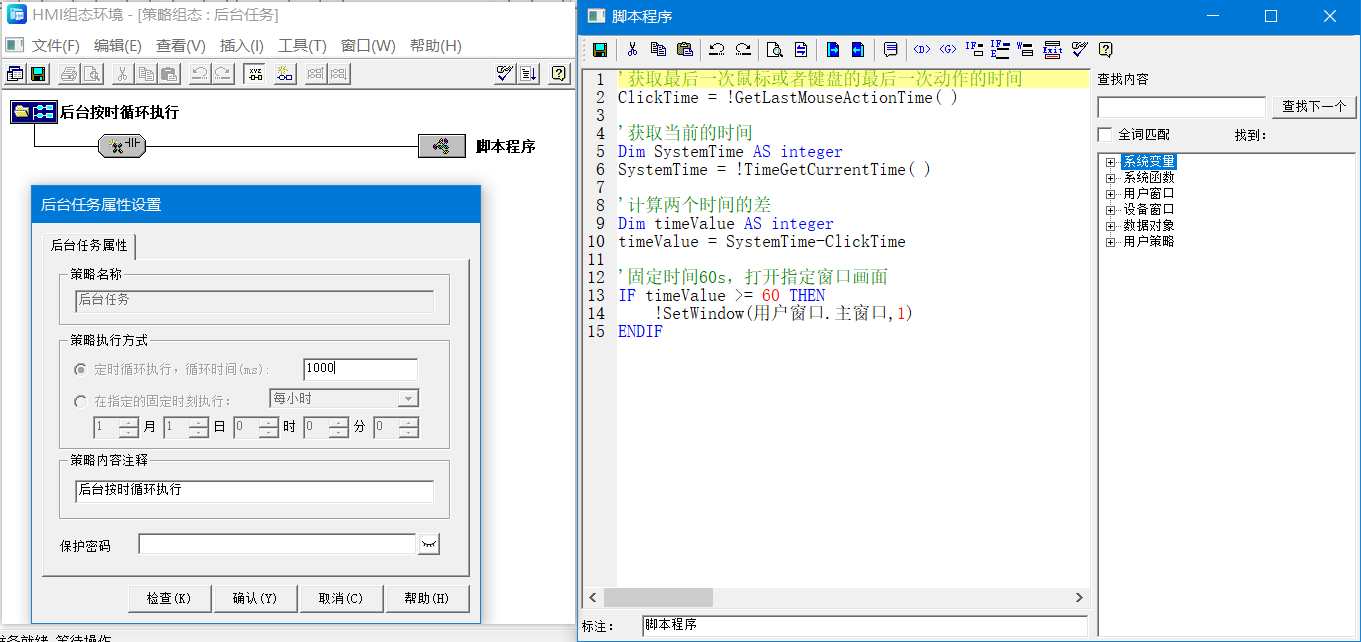Viewport: 1361px width, 642px height.
Task: Open script editor help using the question-mark icon
Action: (1105, 50)
